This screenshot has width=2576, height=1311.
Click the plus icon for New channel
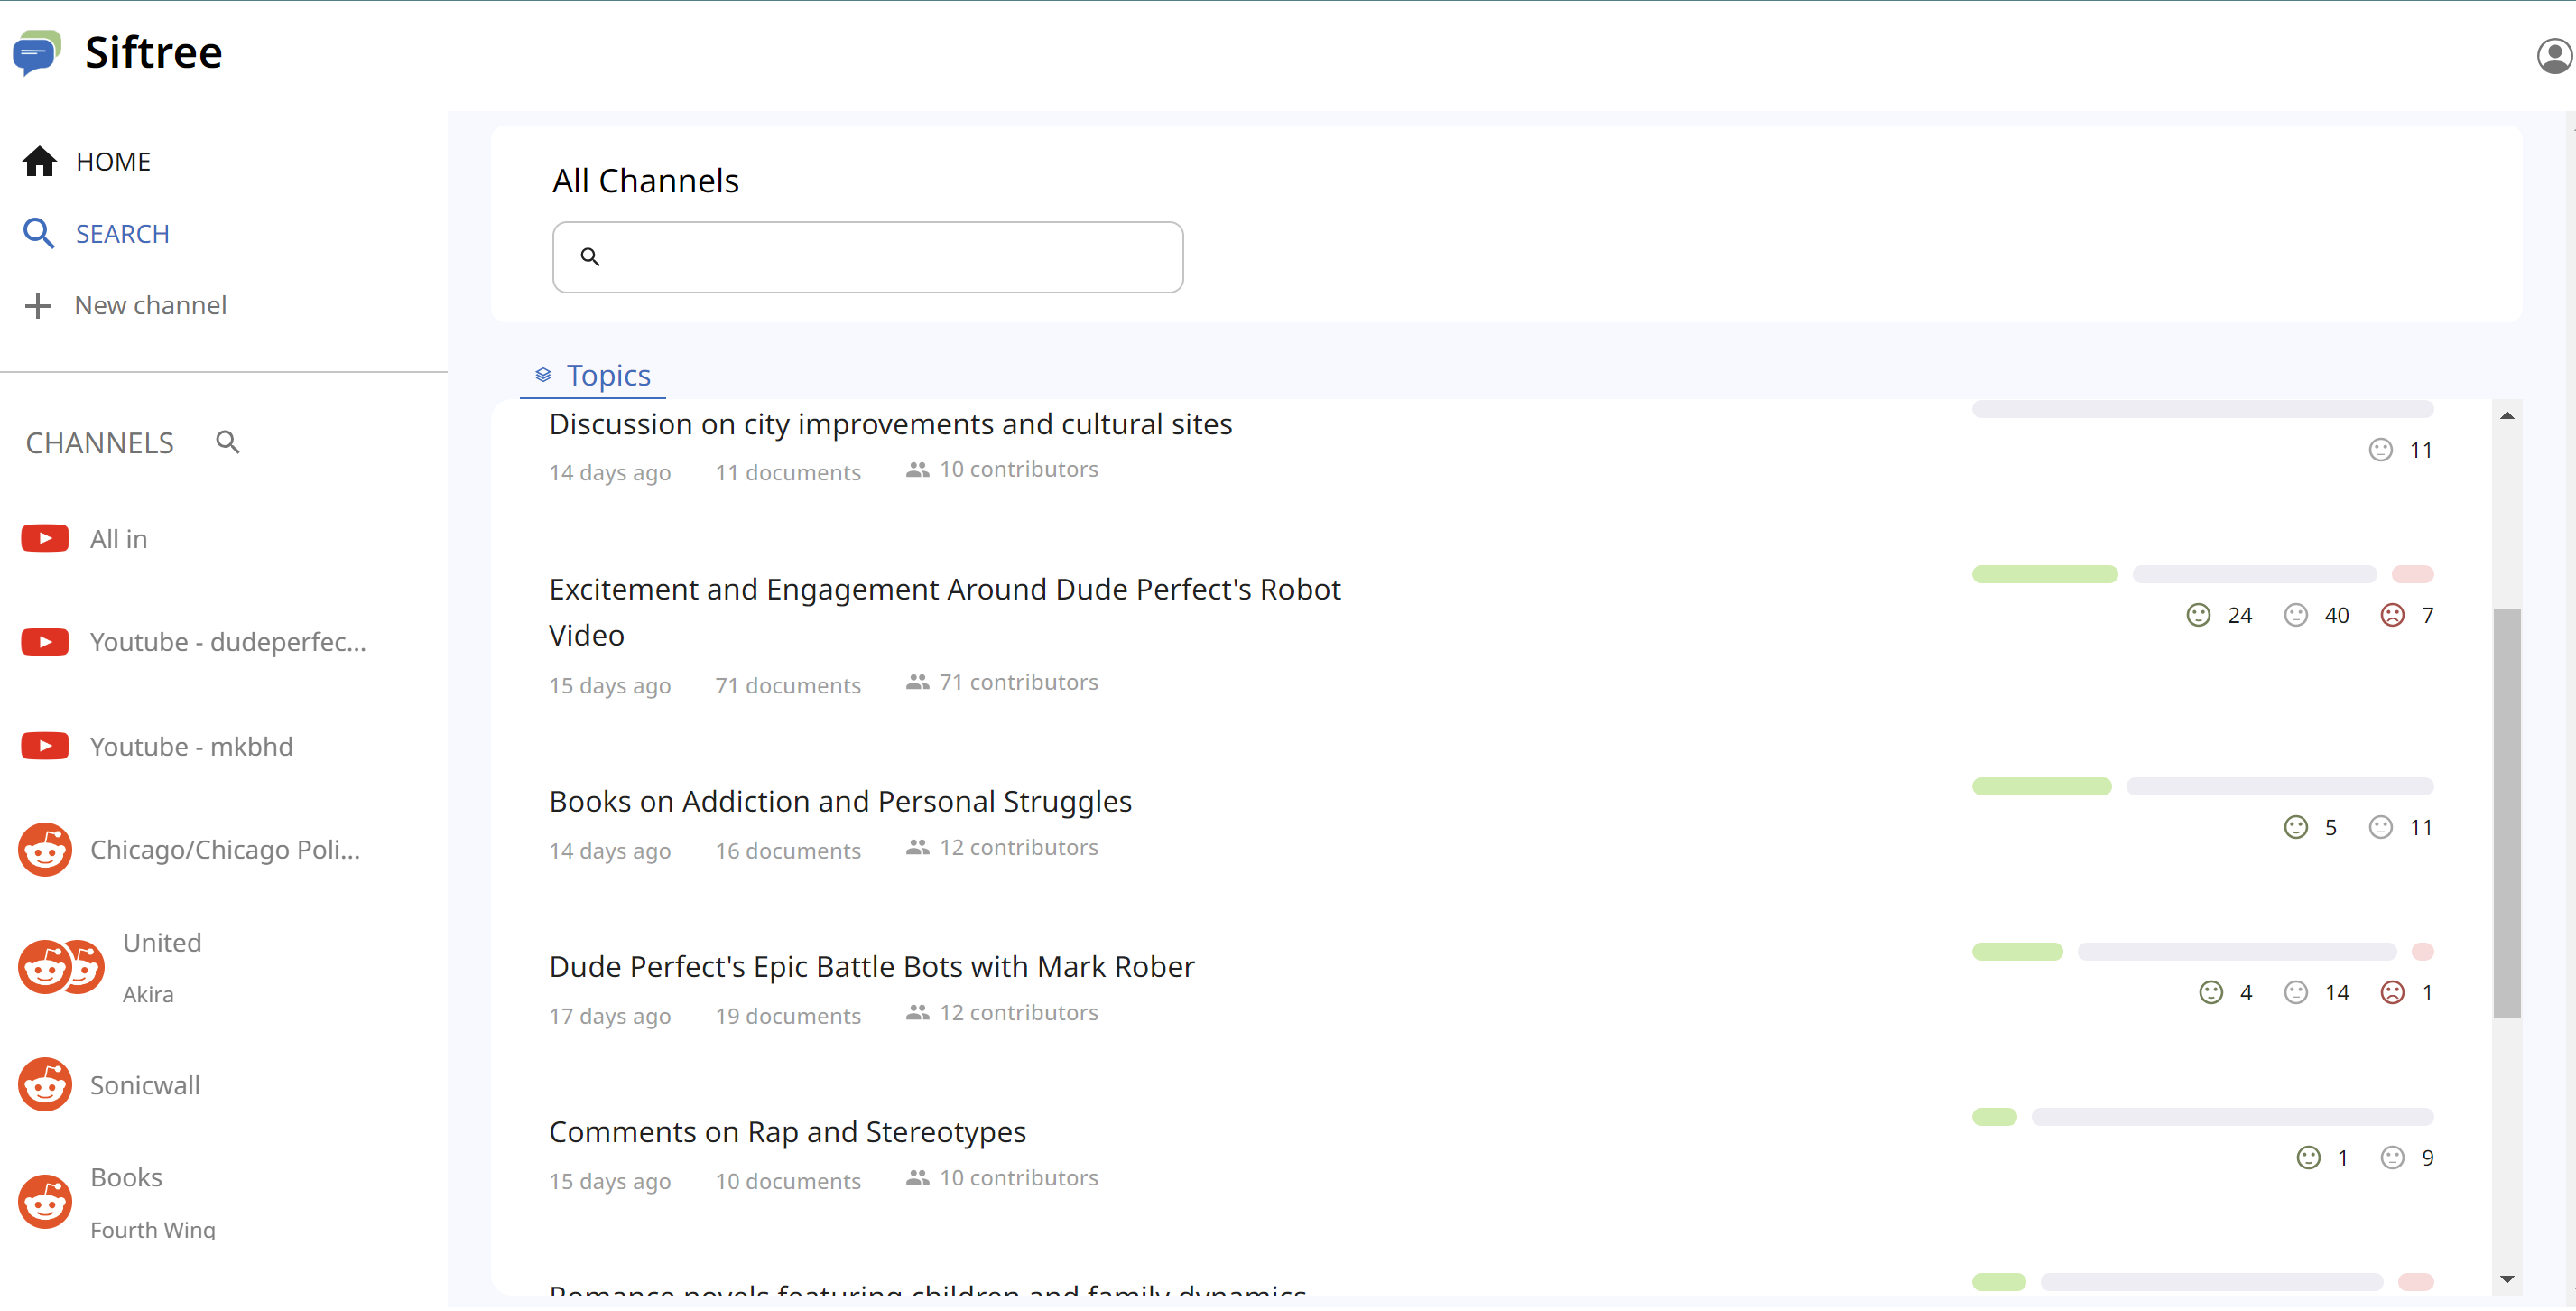click(38, 306)
